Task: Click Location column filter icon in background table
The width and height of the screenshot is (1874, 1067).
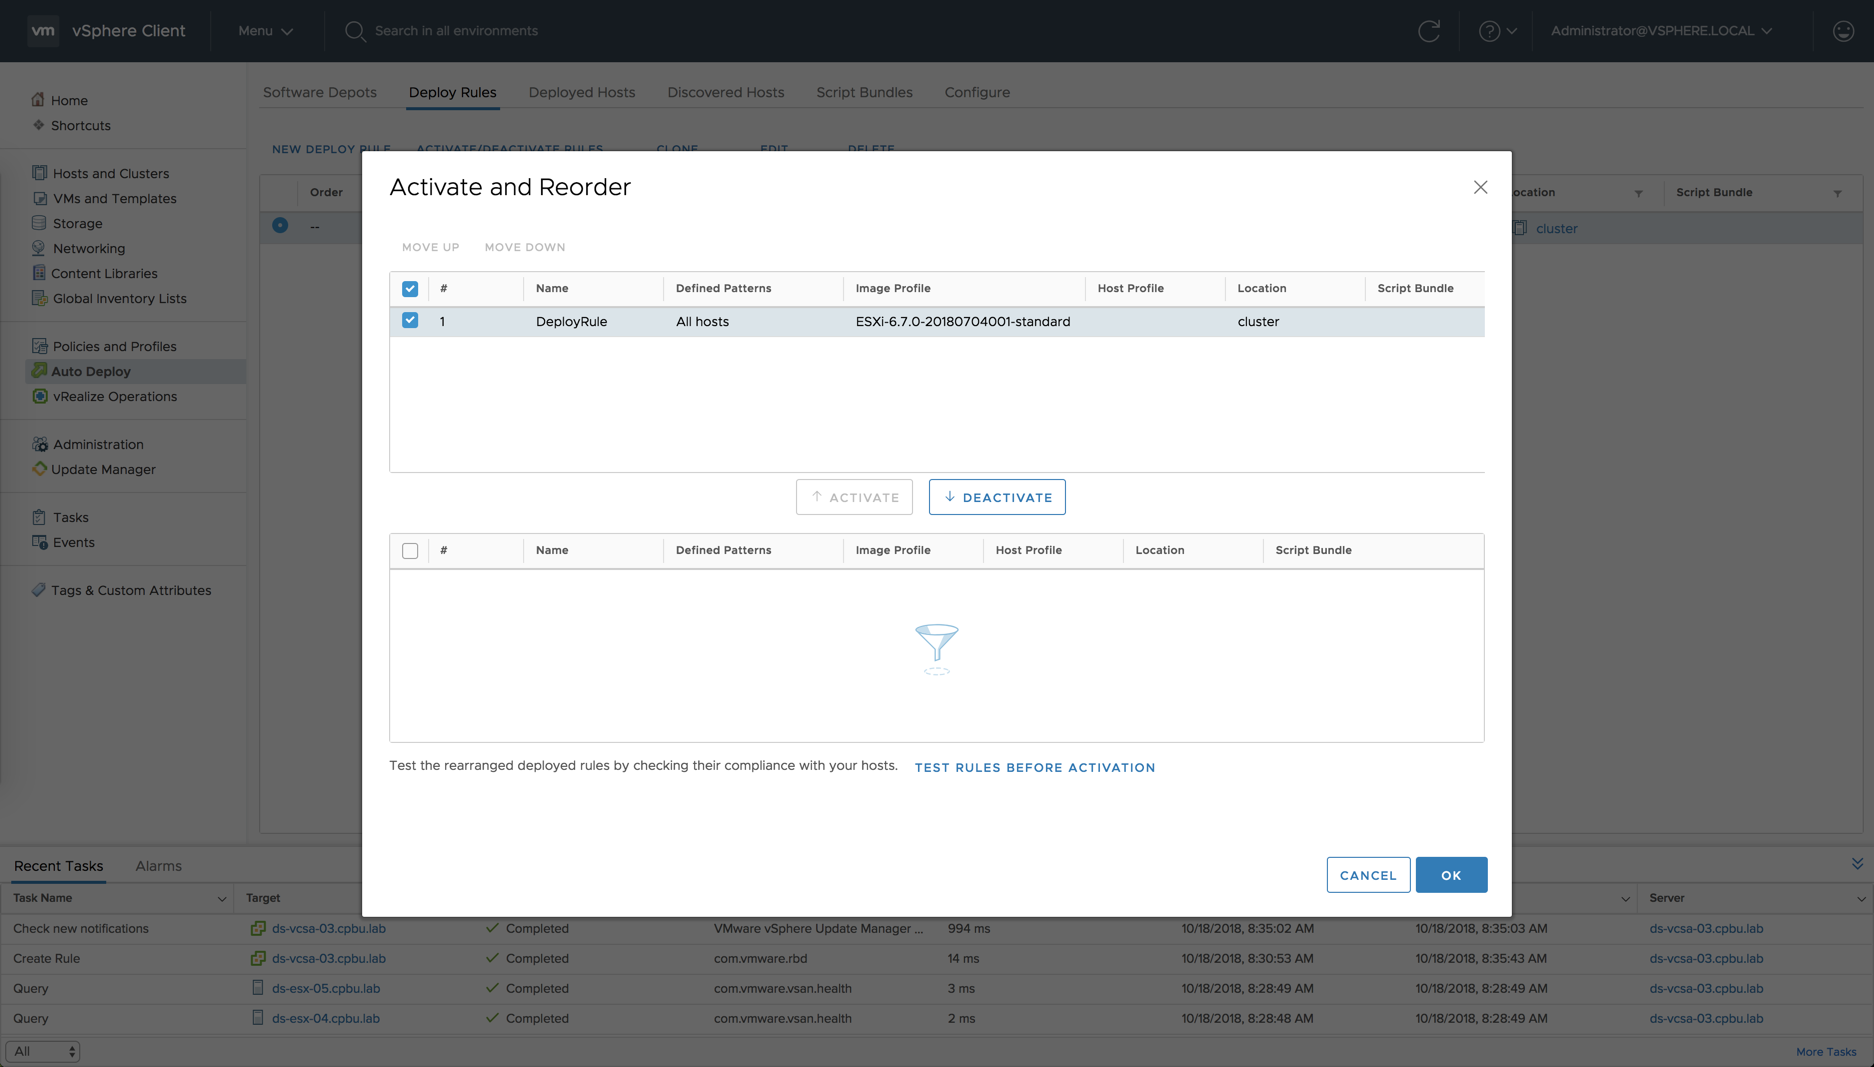Action: [x=1638, y=193]
